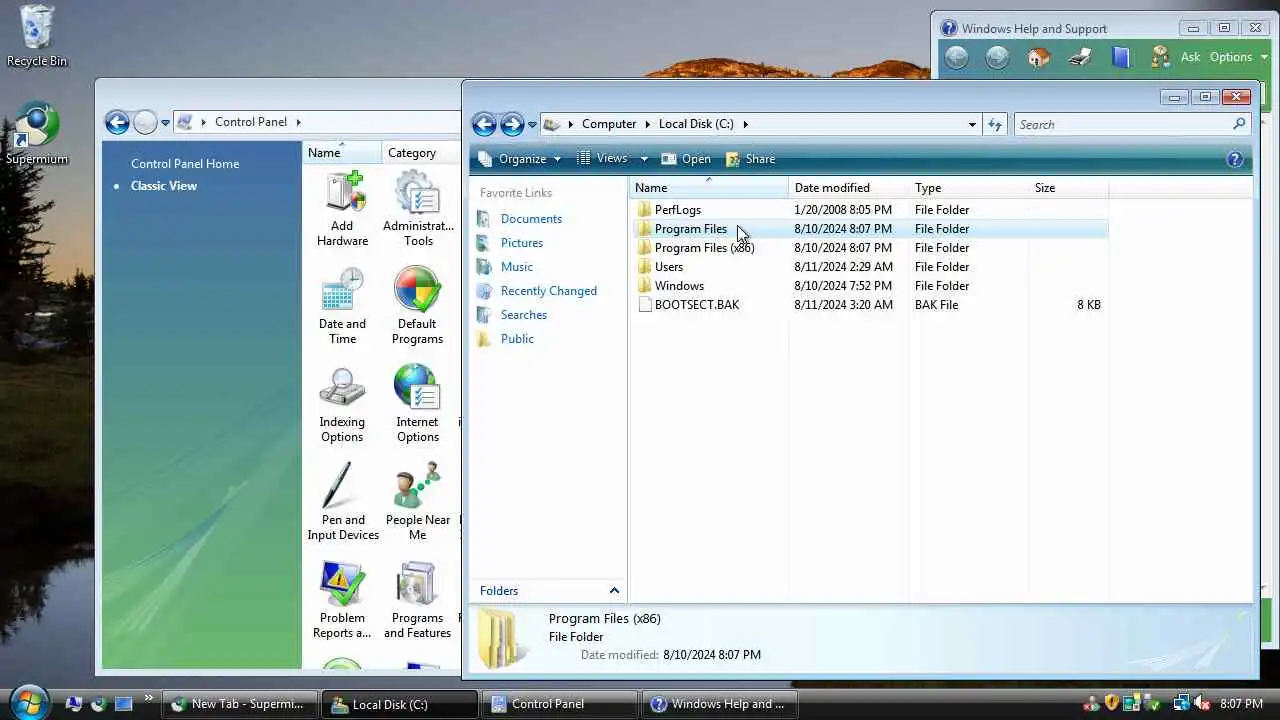
Task: Open Add Hardware in Control Panel
Action: click(342, 208)
